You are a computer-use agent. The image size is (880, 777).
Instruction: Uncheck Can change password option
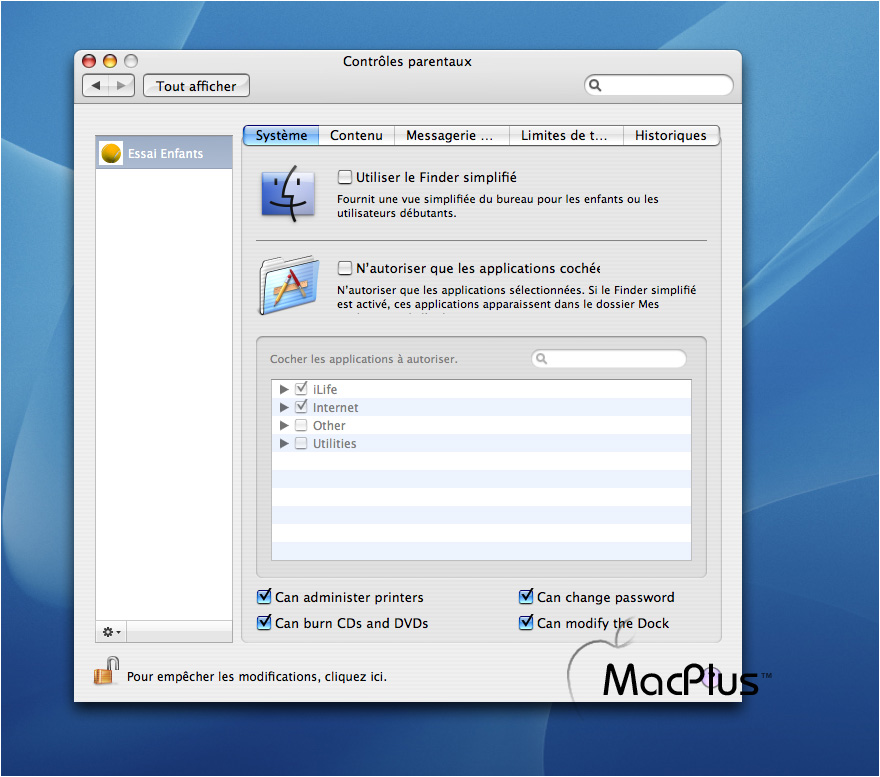coord(526,597)
